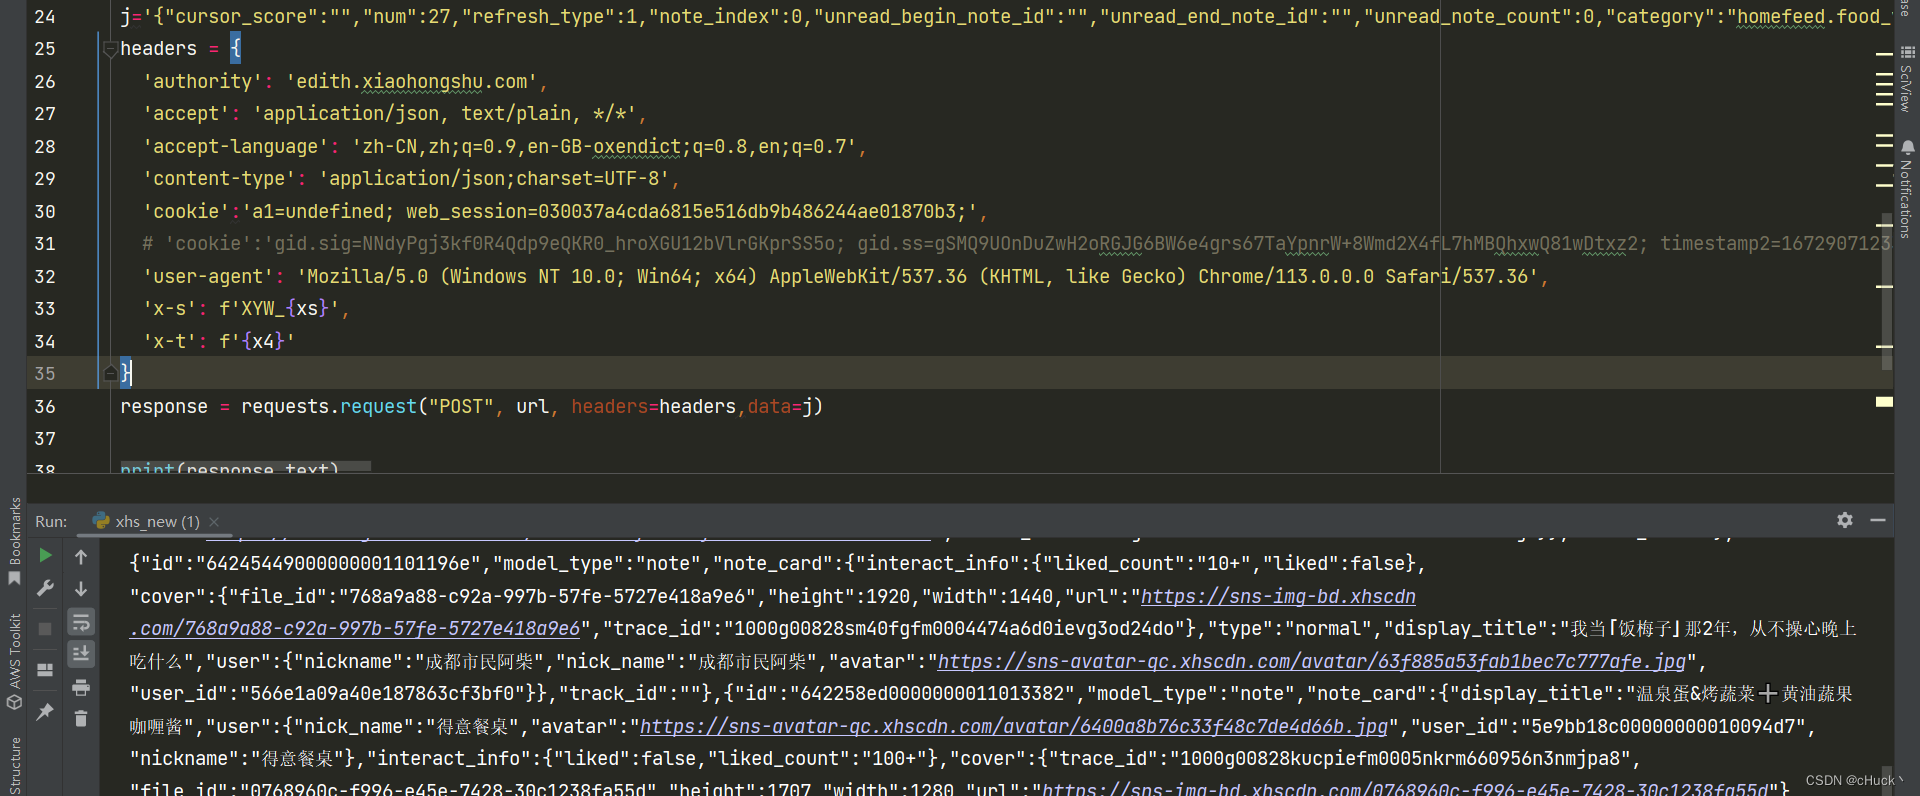
Task: Toggle scroll to end of output
Action: click(81, 654)
